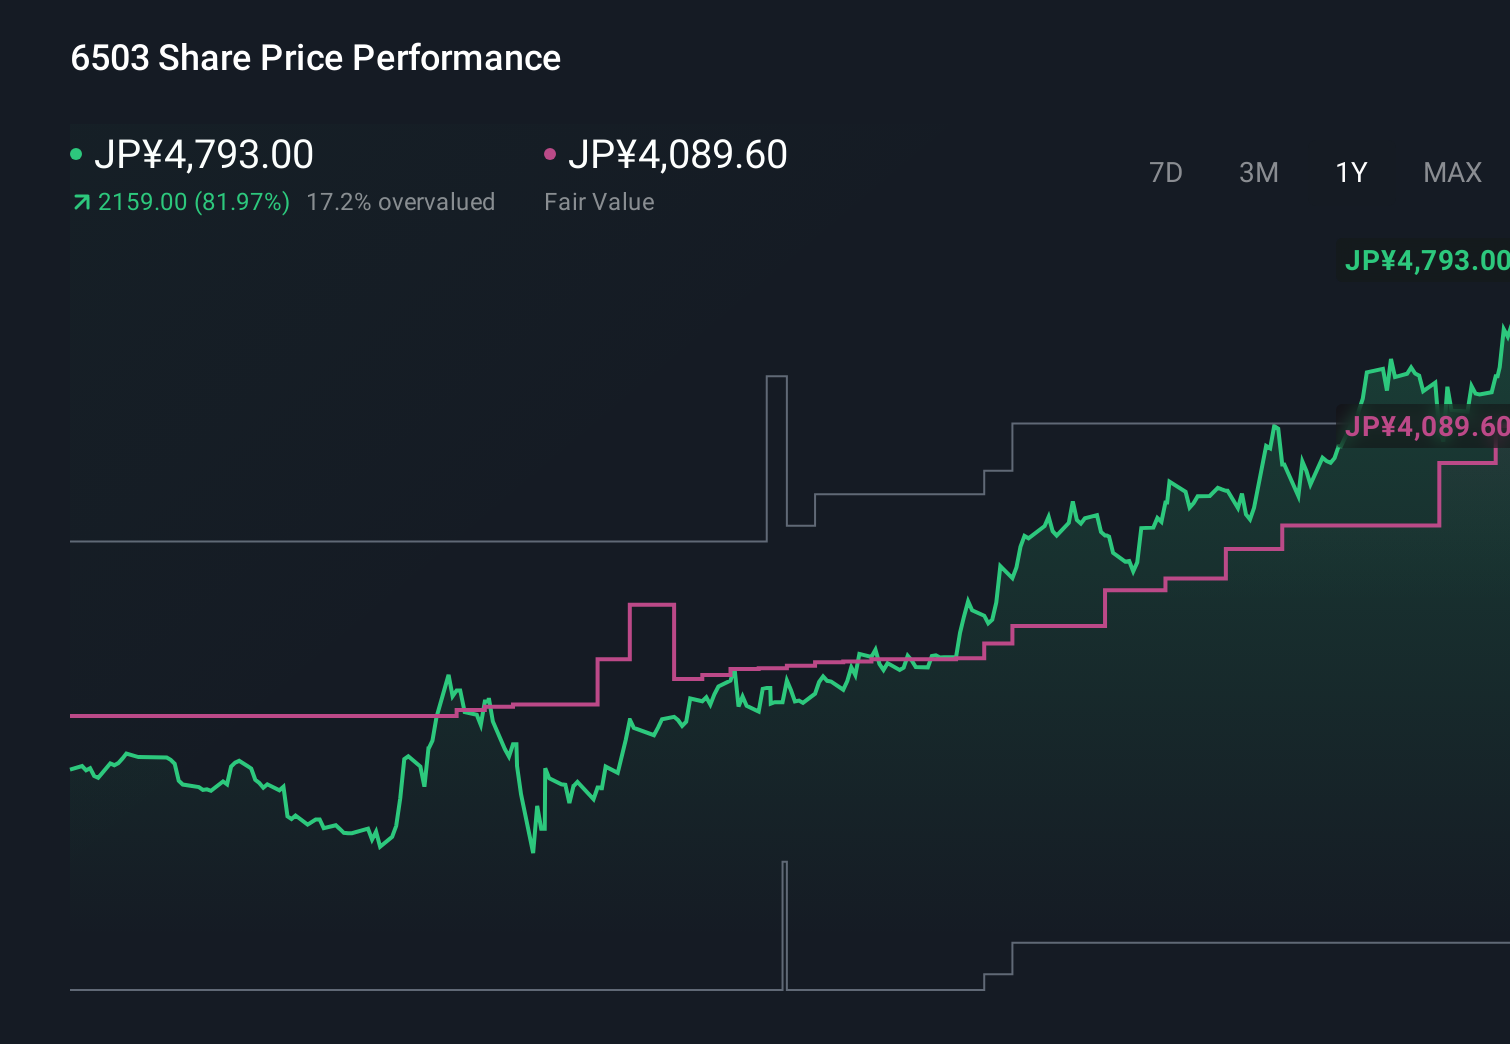Click the green share price legend dot
The image size is (1510, 1044).
[x=78, y=153]
